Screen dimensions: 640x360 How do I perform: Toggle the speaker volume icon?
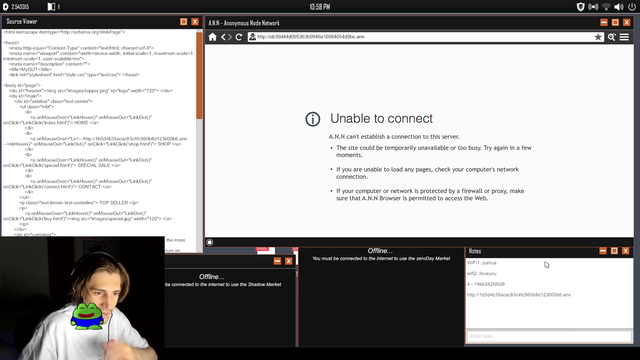(619, 7)
